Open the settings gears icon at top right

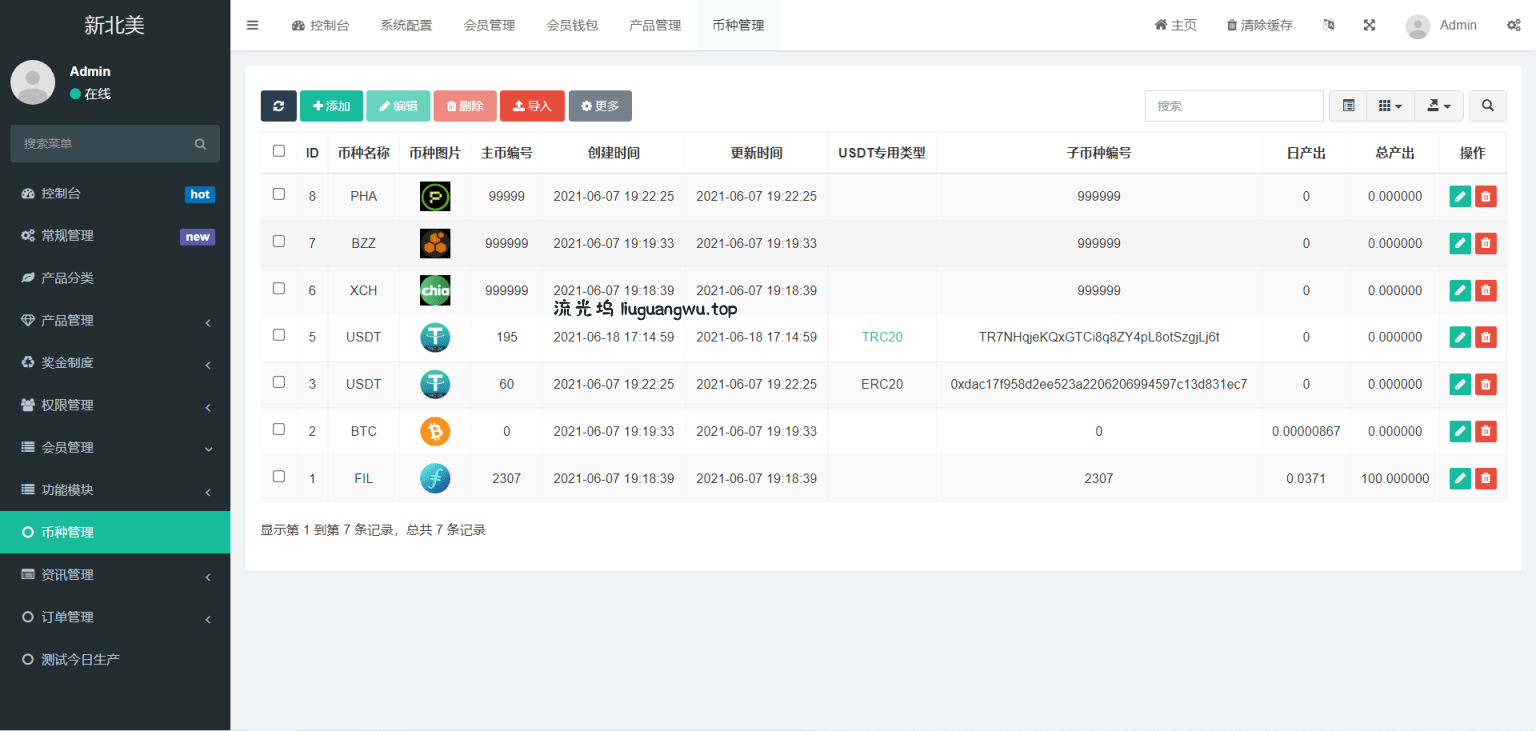pyautogui.click(x=1513, y=25)
